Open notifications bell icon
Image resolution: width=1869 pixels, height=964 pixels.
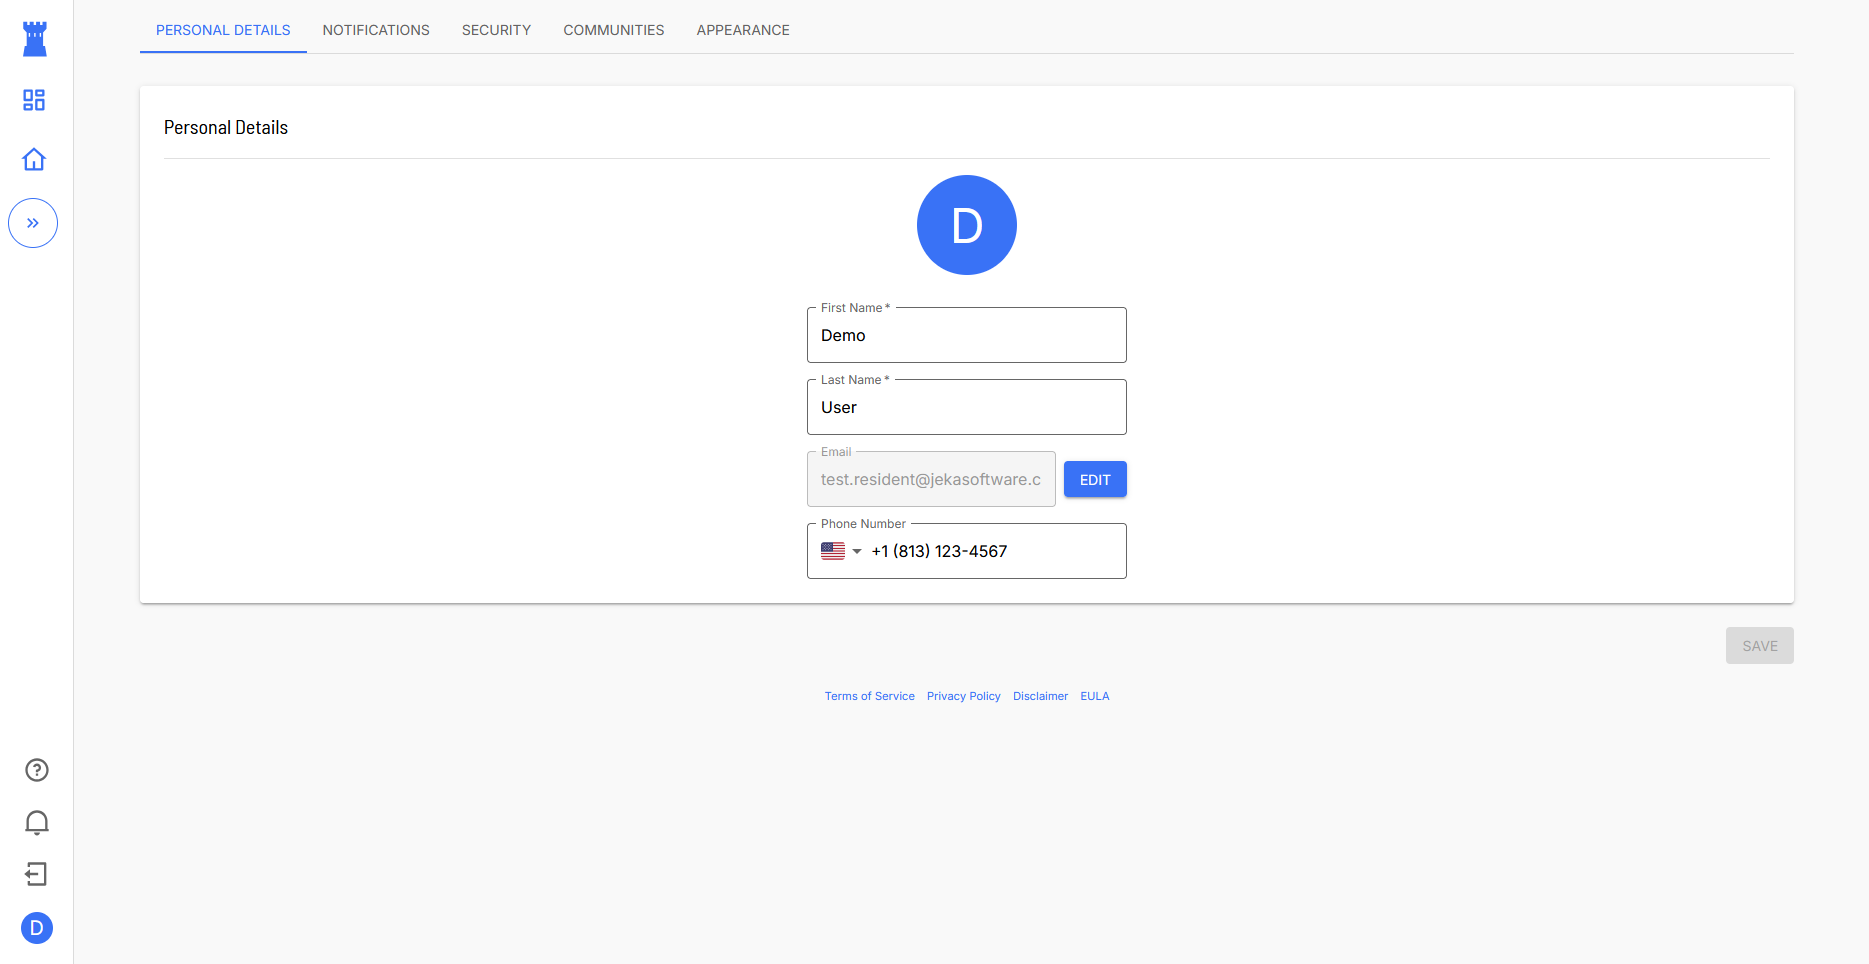point(37,822)
